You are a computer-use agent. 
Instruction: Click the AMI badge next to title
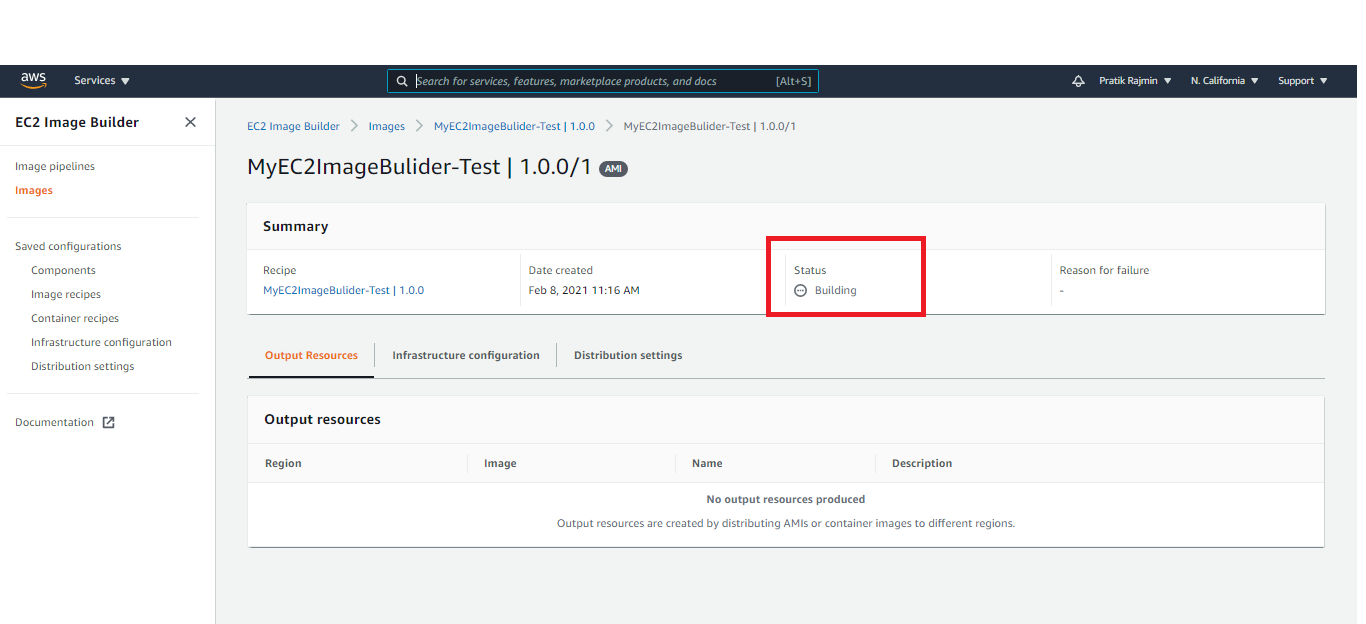point(613,169)
